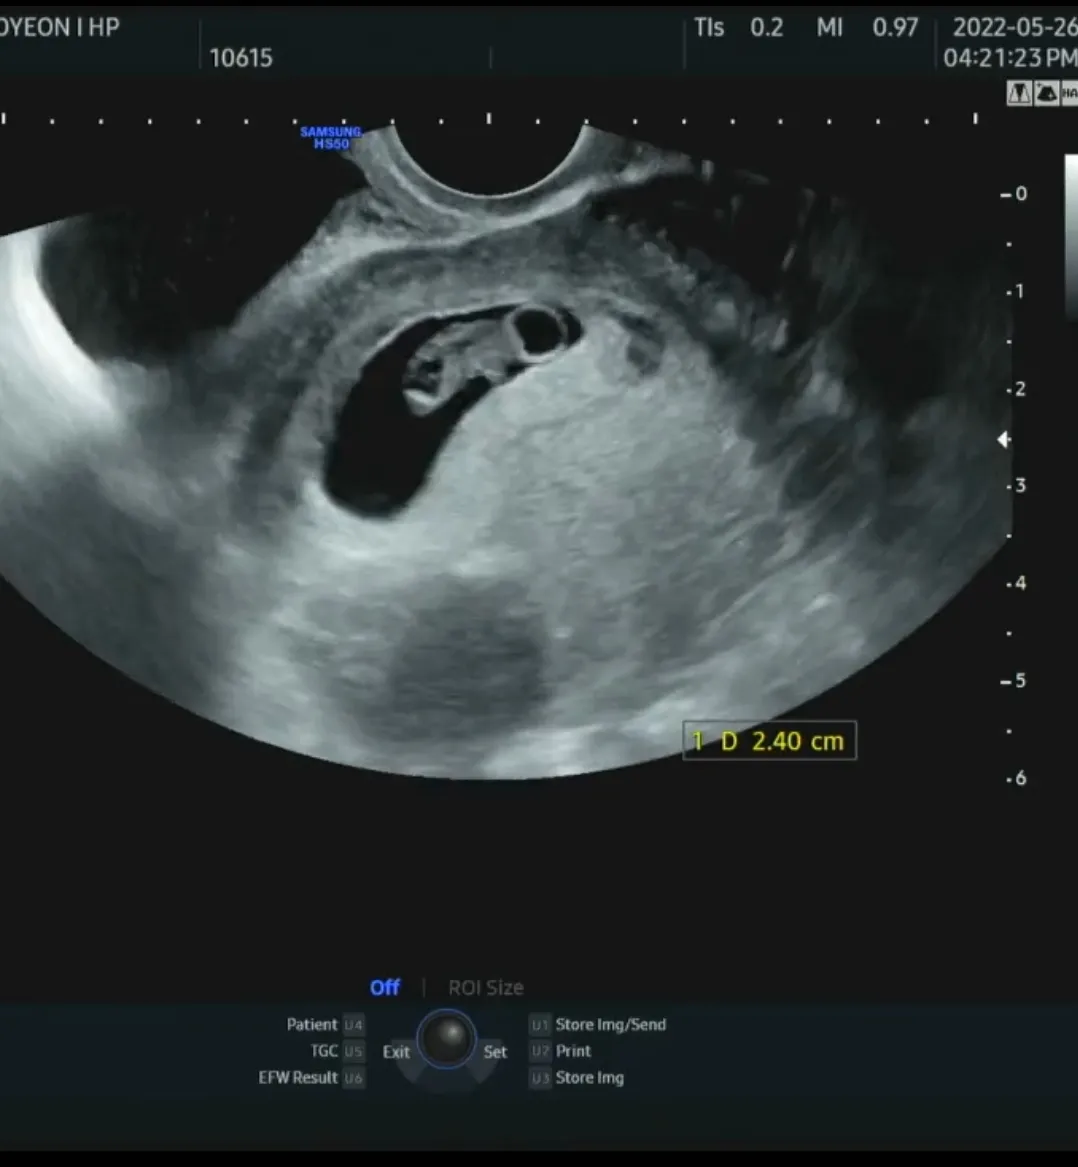Select the Print option

(573, 1051)
